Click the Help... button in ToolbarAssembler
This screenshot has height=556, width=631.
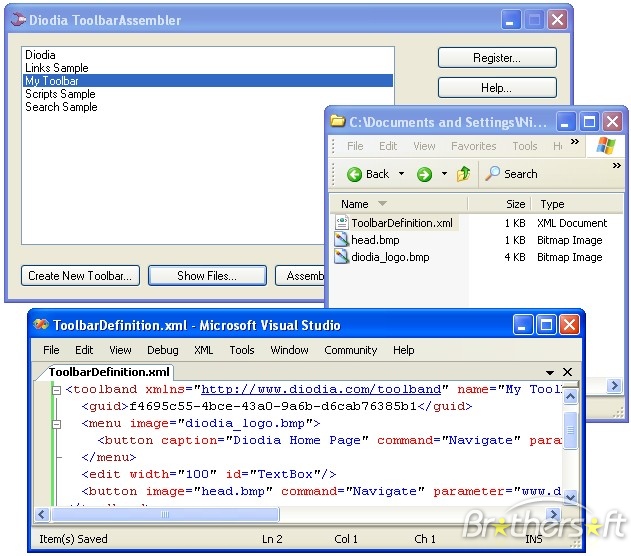(x=497, y=87)
